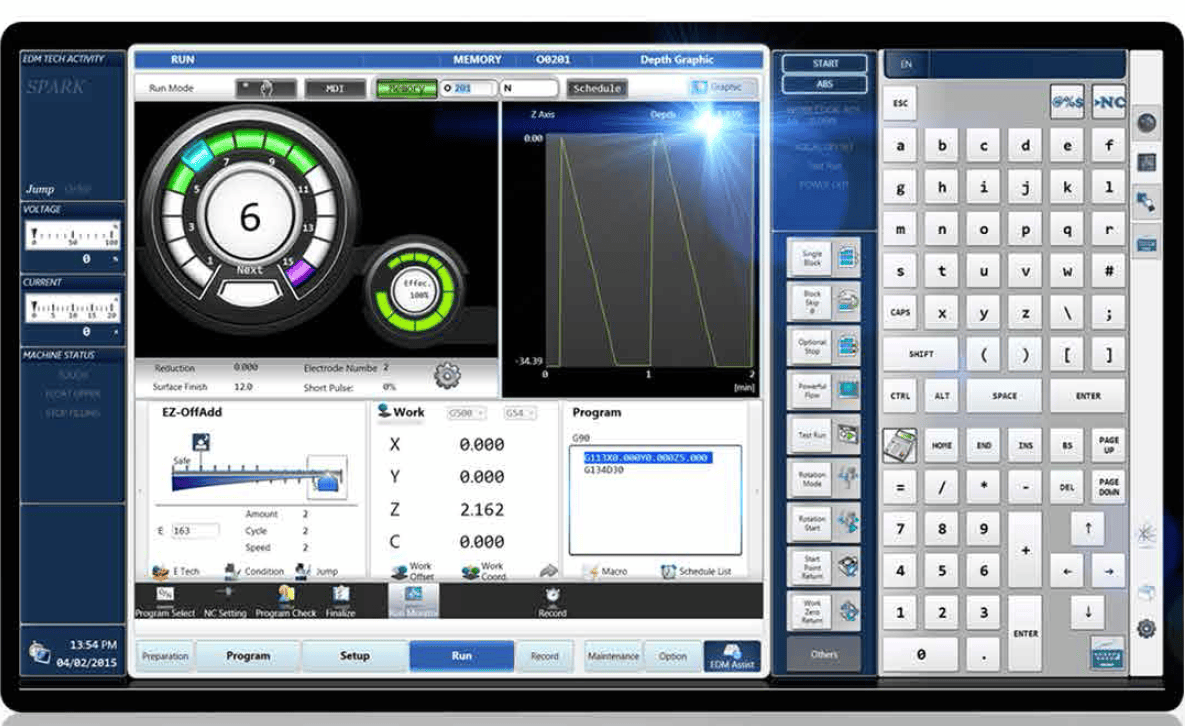Open Program Select in the bottom toolbar
Image resolution: width=1185 pixels, height=726 pixels.
(x=165, y=601)
